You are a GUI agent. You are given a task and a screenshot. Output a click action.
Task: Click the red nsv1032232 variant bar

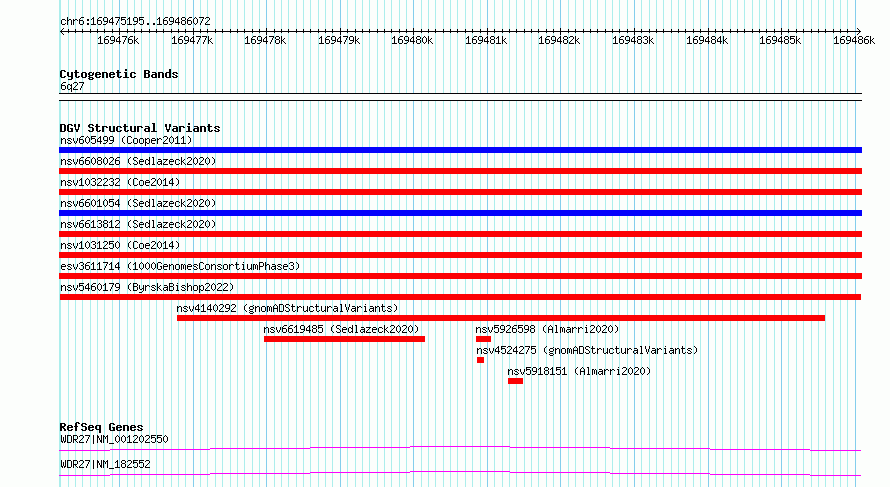click(x=460, y=192)
